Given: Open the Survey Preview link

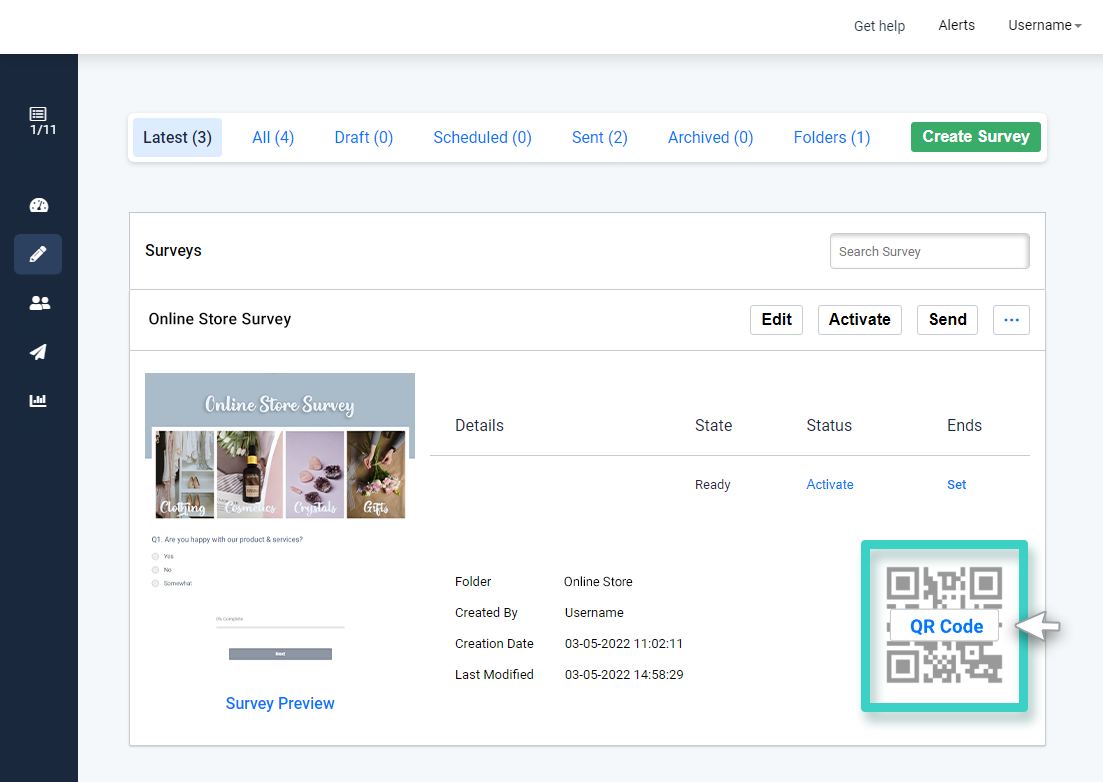Looking at the screenshot, I should pos(280,703).
